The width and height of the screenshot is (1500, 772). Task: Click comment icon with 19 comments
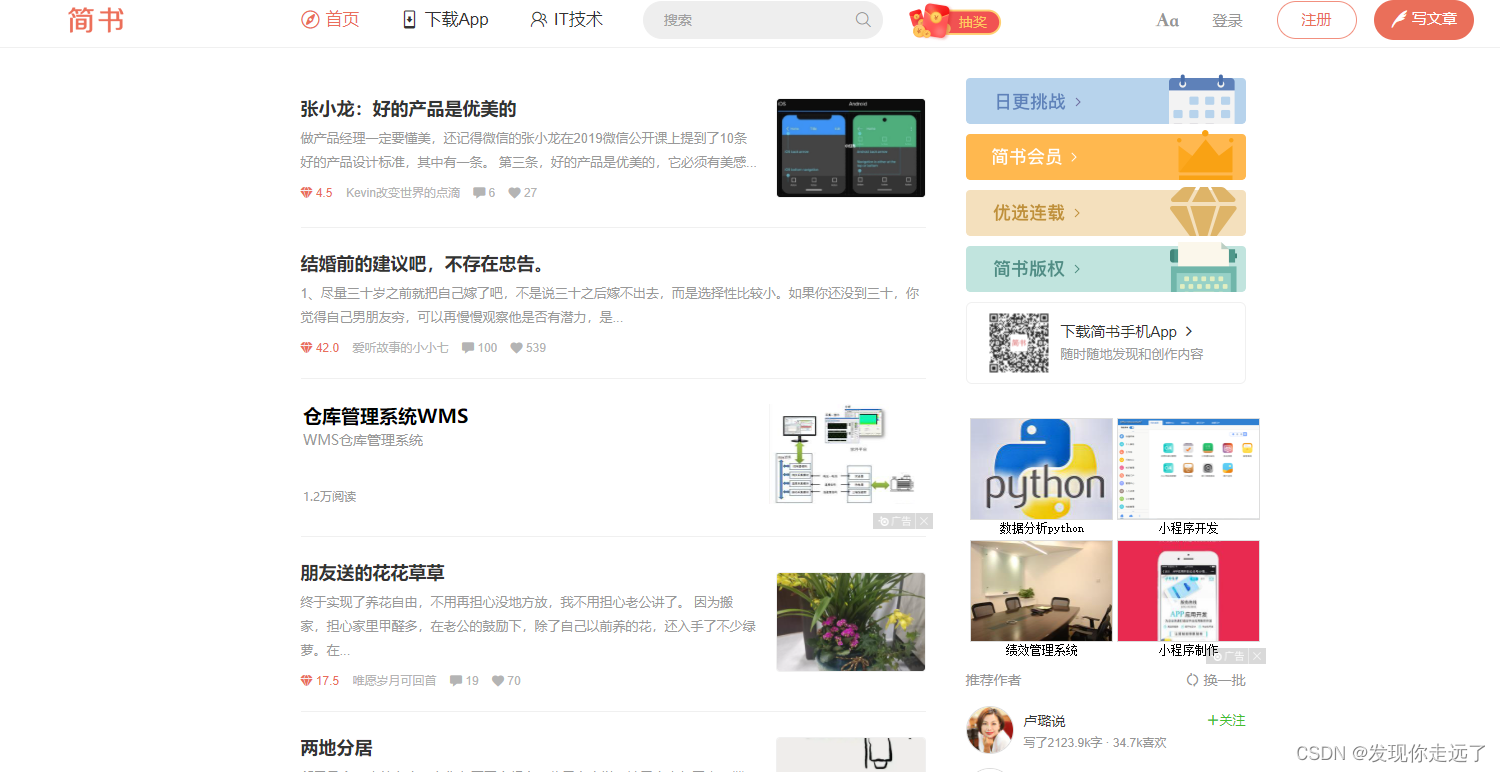click(x=456, y=681)
